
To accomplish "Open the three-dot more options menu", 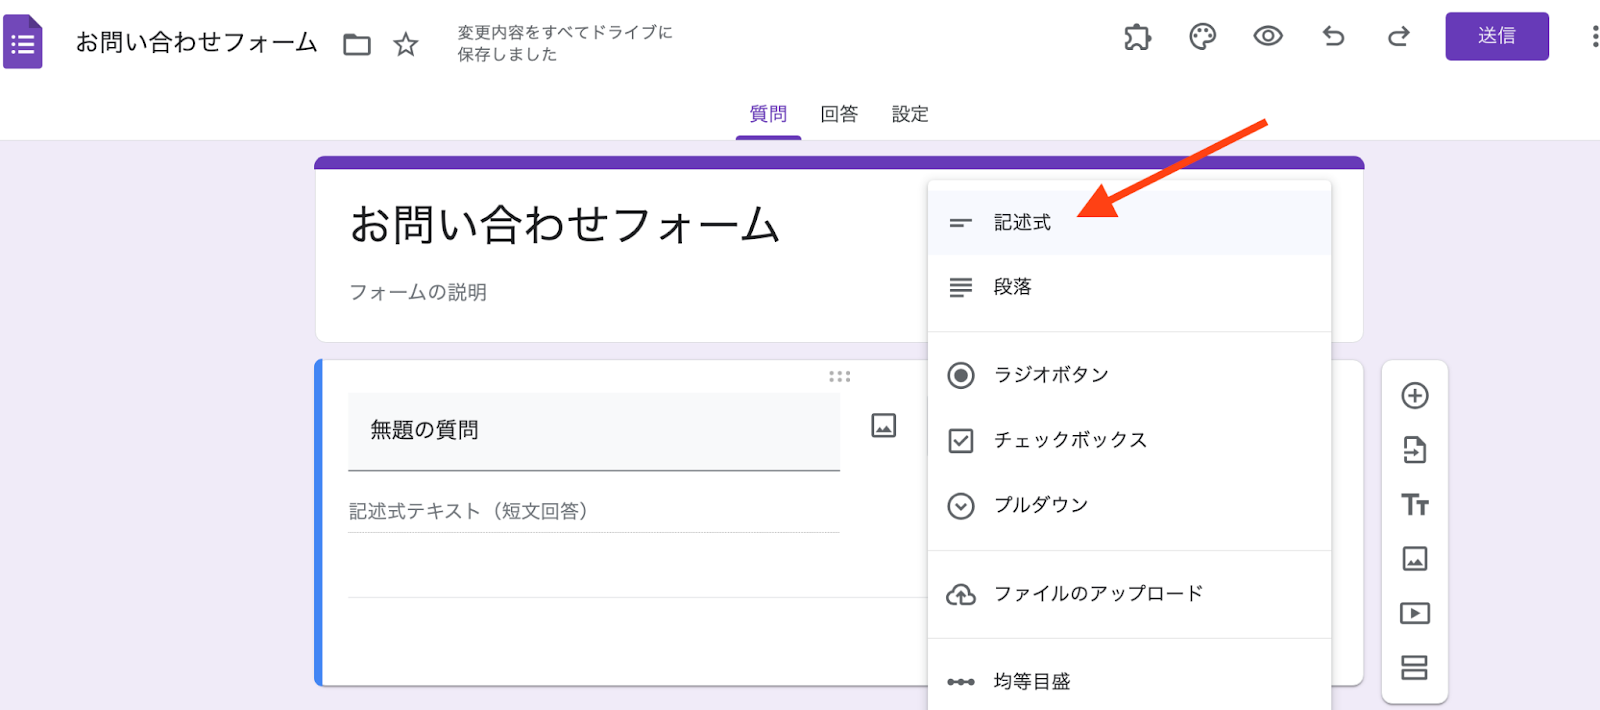I will (1594, 37).
